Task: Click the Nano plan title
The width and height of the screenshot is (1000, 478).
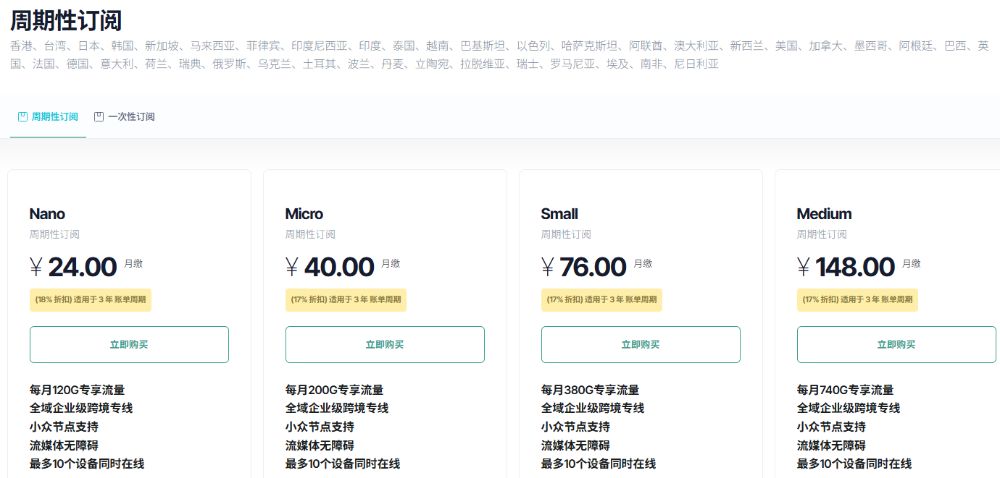Action: click(x=47, y=214)
